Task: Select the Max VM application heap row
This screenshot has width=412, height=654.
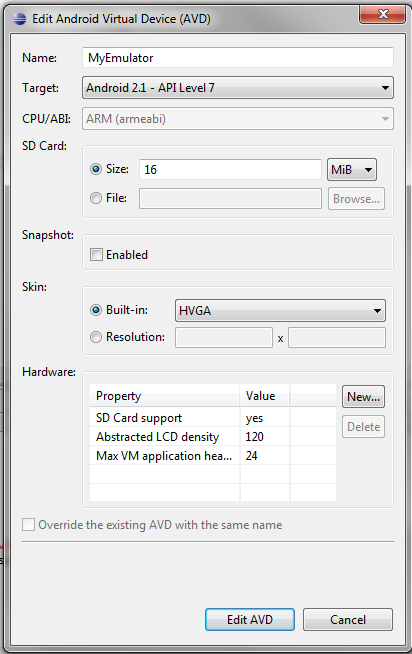Action: point(213,455)
